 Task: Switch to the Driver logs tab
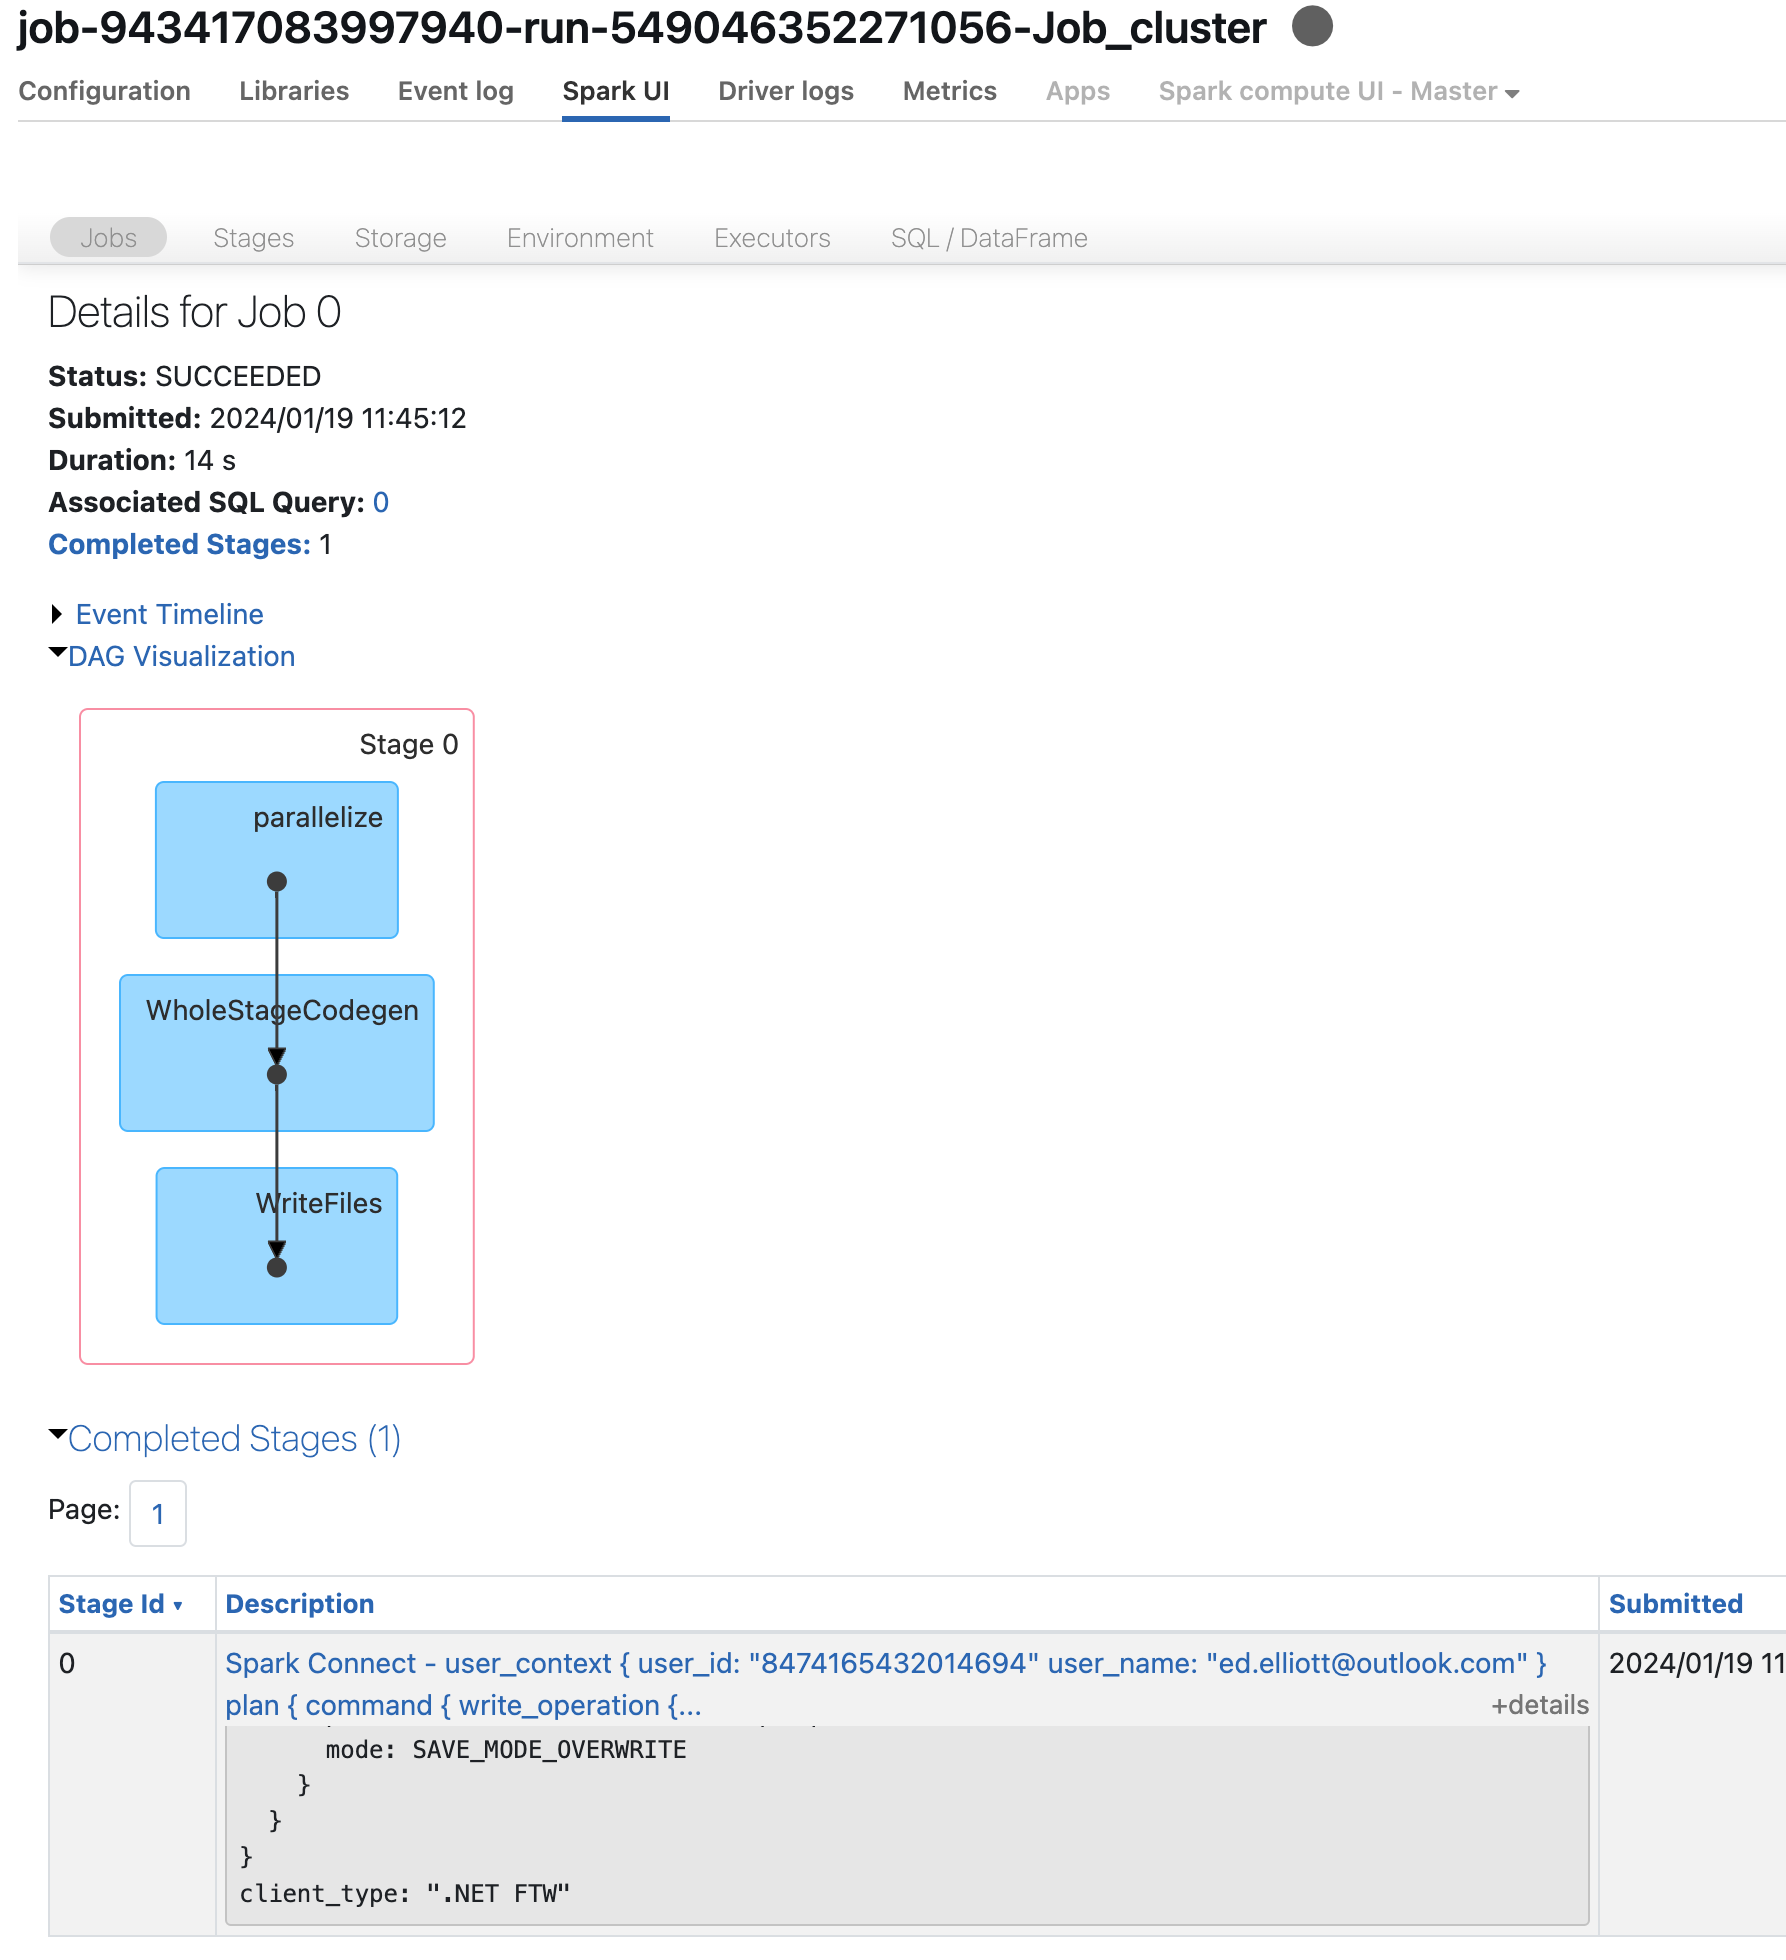[785, 92]
